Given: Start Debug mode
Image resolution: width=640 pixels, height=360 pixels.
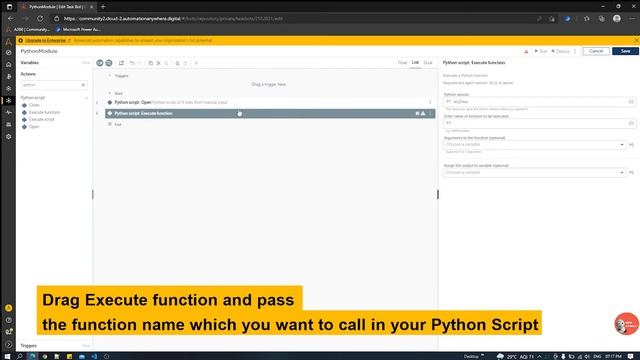Looking at the screenshot, I should (x=560, y=51).
